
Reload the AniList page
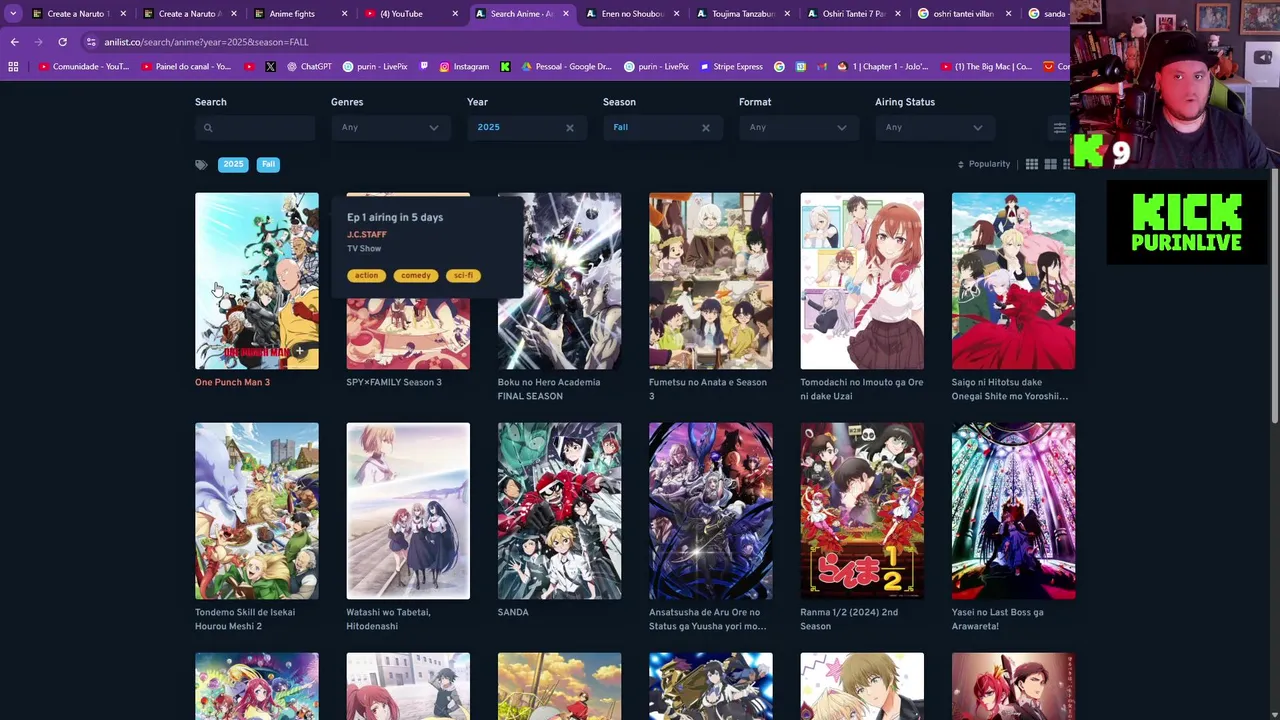[x=62, y=42]
